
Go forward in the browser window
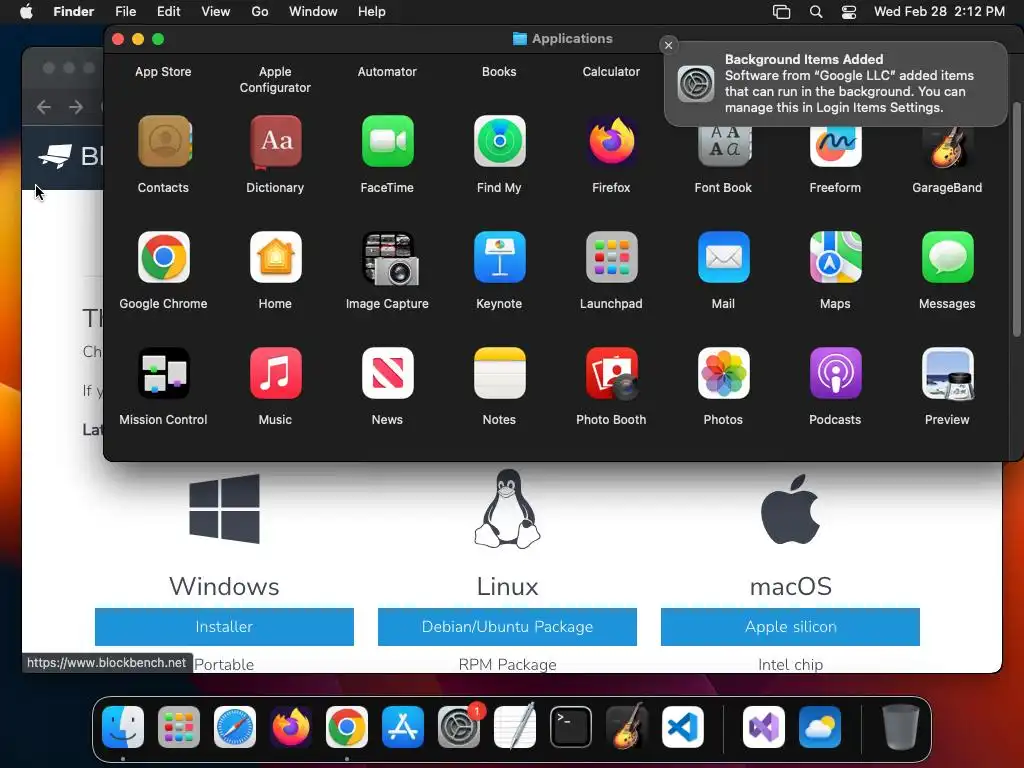(76, 106)
